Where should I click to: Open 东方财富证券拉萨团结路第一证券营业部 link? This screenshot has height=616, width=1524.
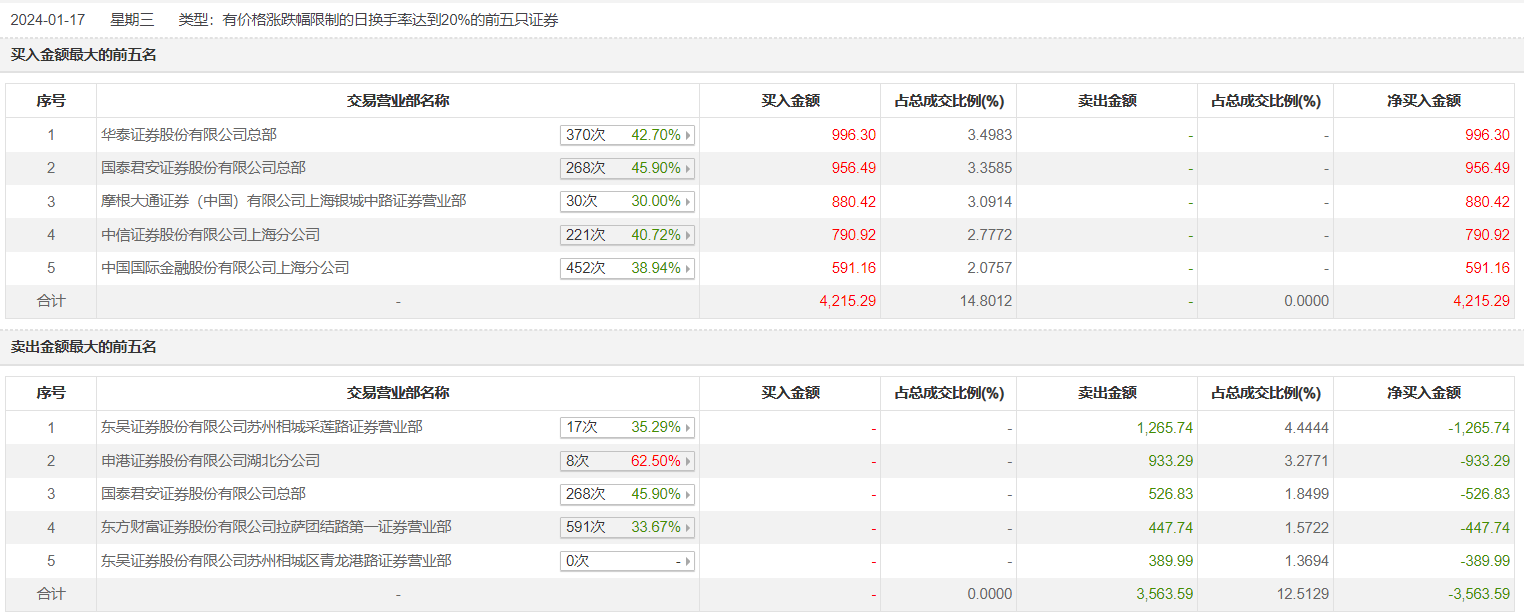[x=276, y=527]
